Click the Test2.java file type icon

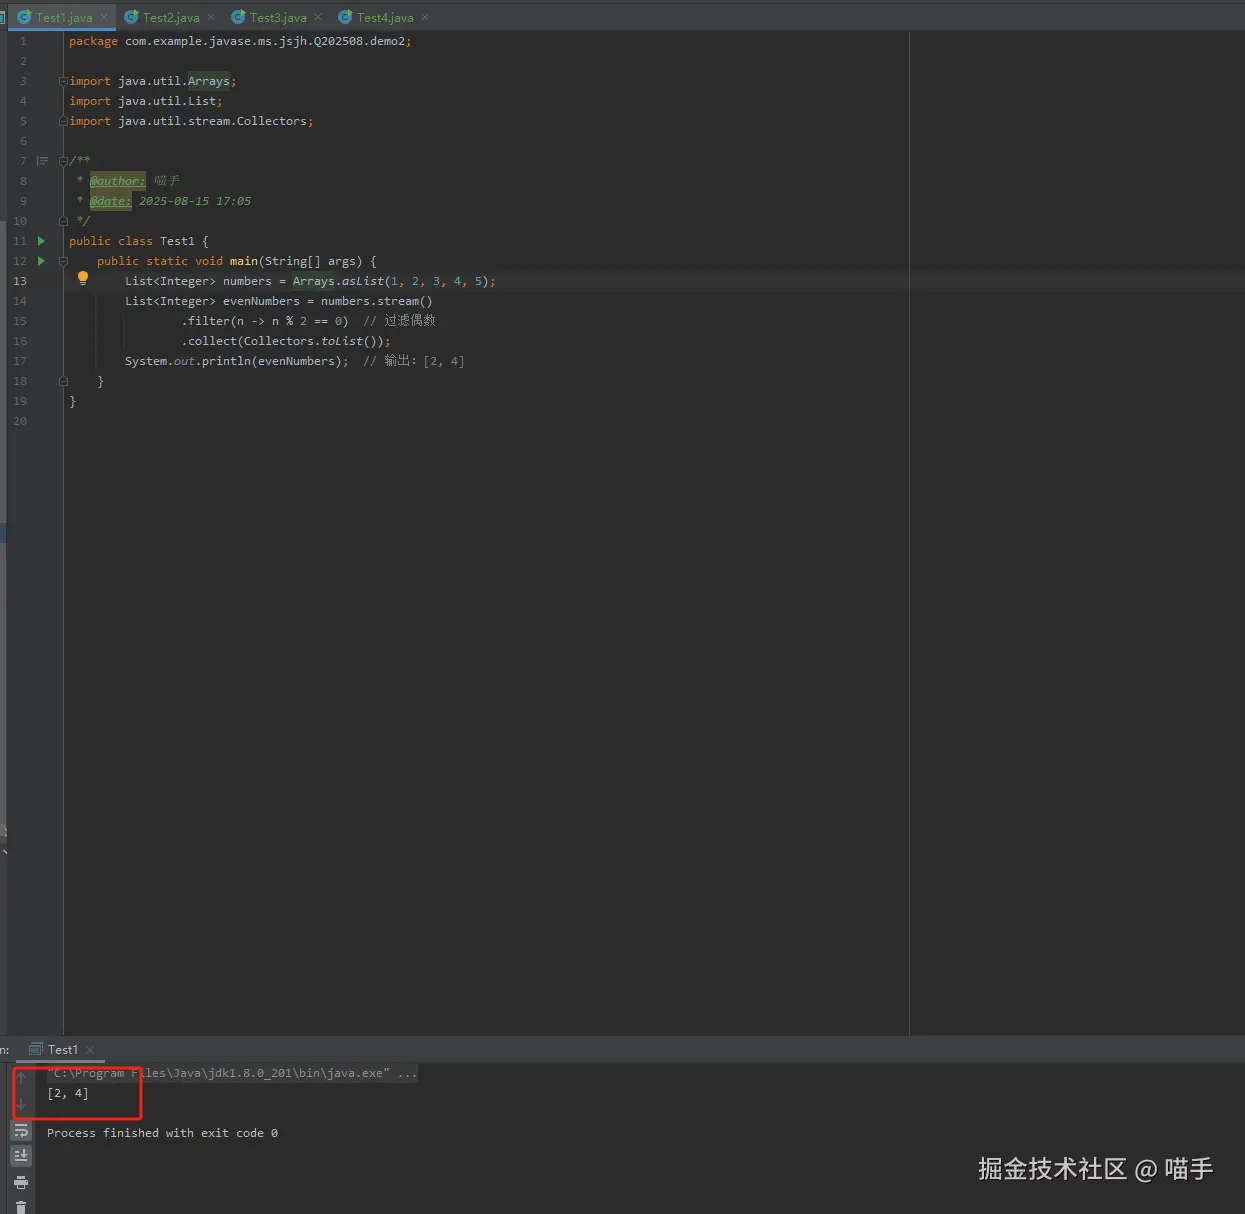(x=131, y=17)
